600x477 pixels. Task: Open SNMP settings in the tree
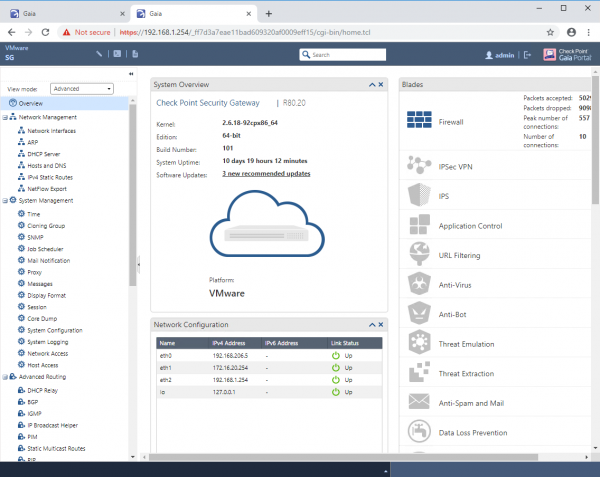pos(36,237)
